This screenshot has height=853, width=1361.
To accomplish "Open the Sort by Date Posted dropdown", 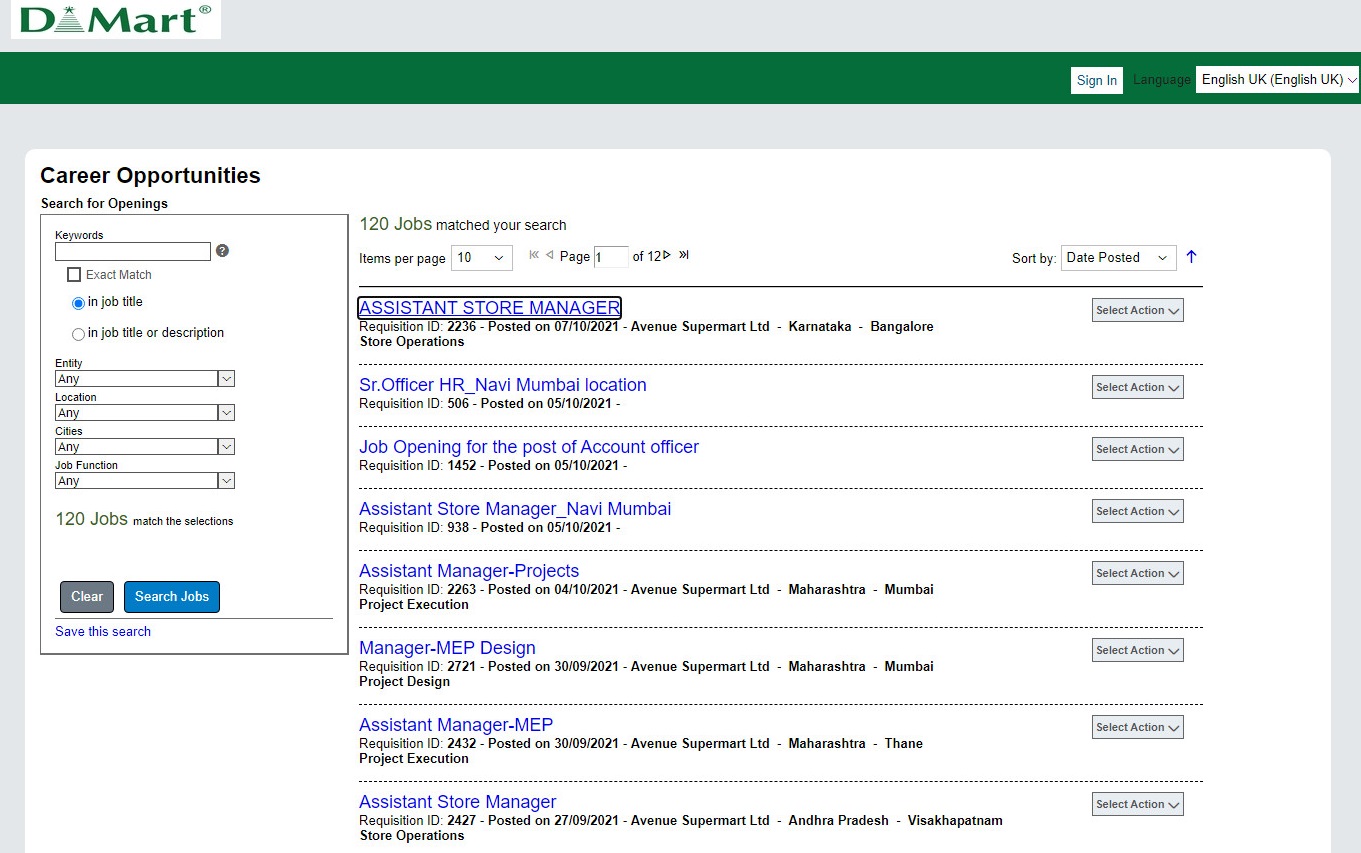I will [1117, 258].
